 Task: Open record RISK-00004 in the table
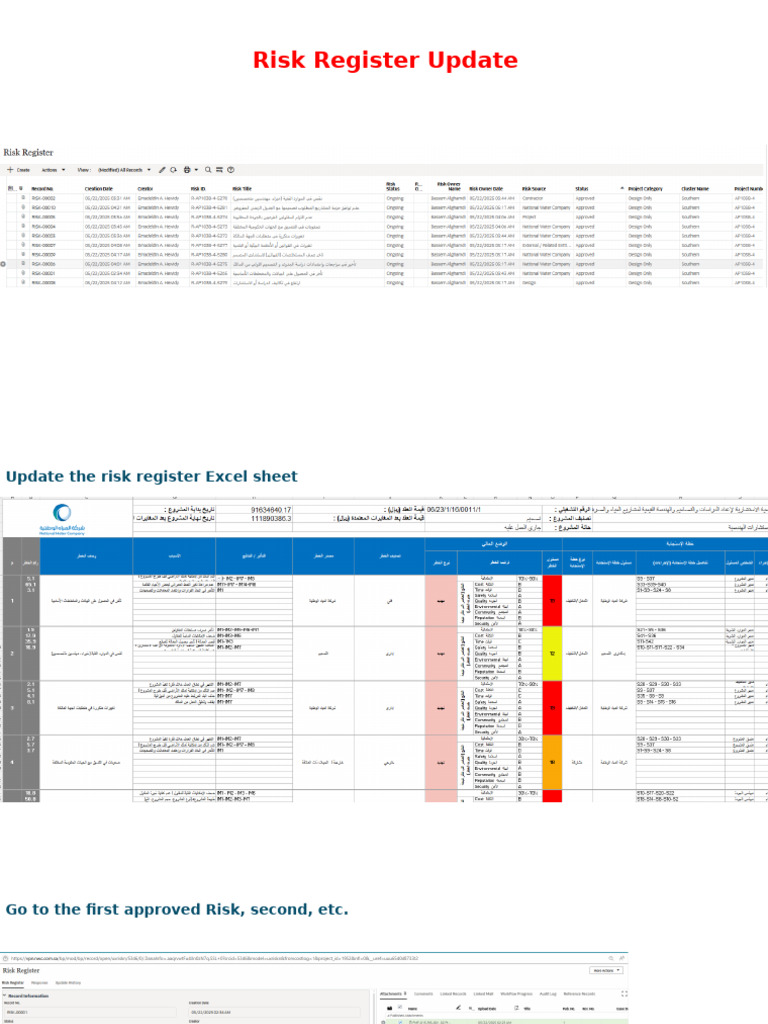tap(43, 227)
